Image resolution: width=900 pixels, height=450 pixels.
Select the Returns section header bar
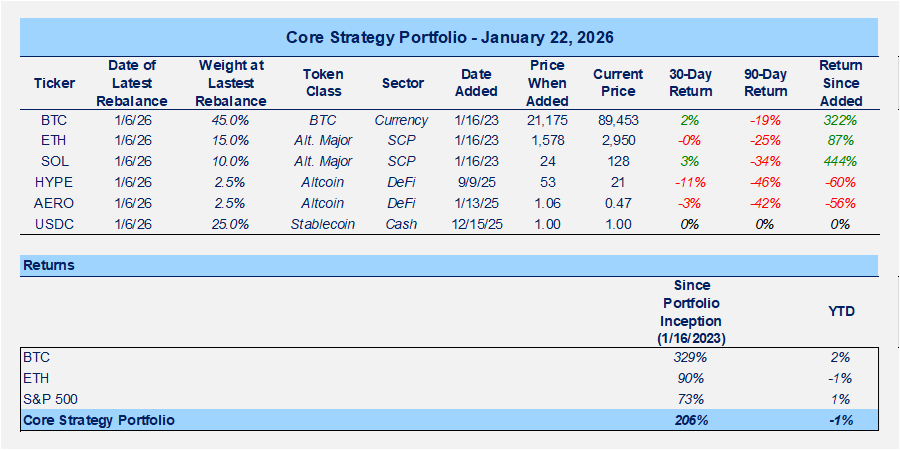449,266
